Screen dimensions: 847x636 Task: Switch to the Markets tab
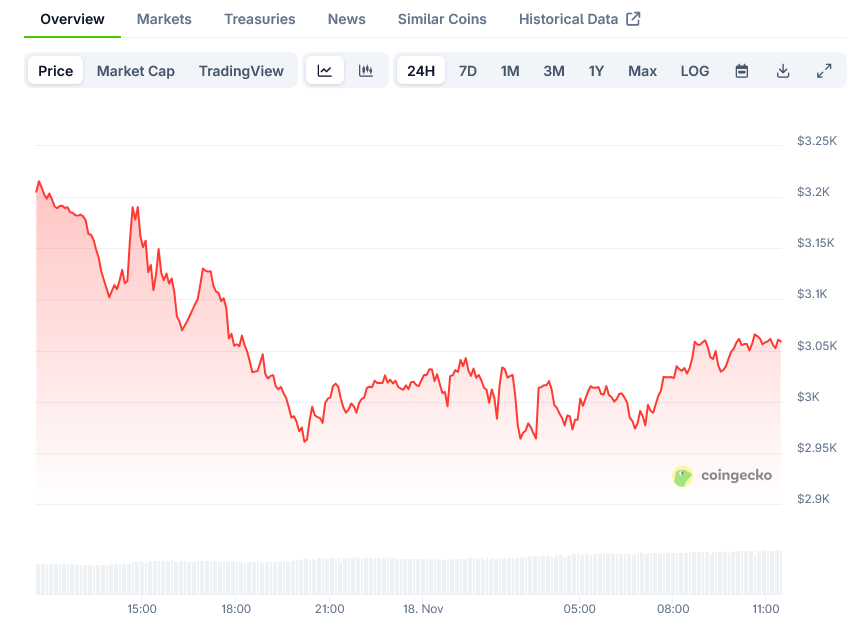[163, 18]
